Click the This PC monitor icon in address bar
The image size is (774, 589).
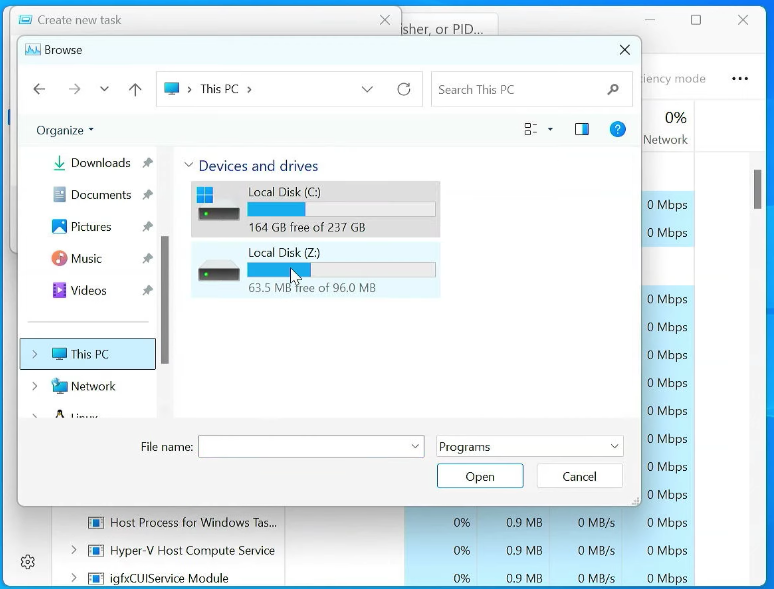171,89
